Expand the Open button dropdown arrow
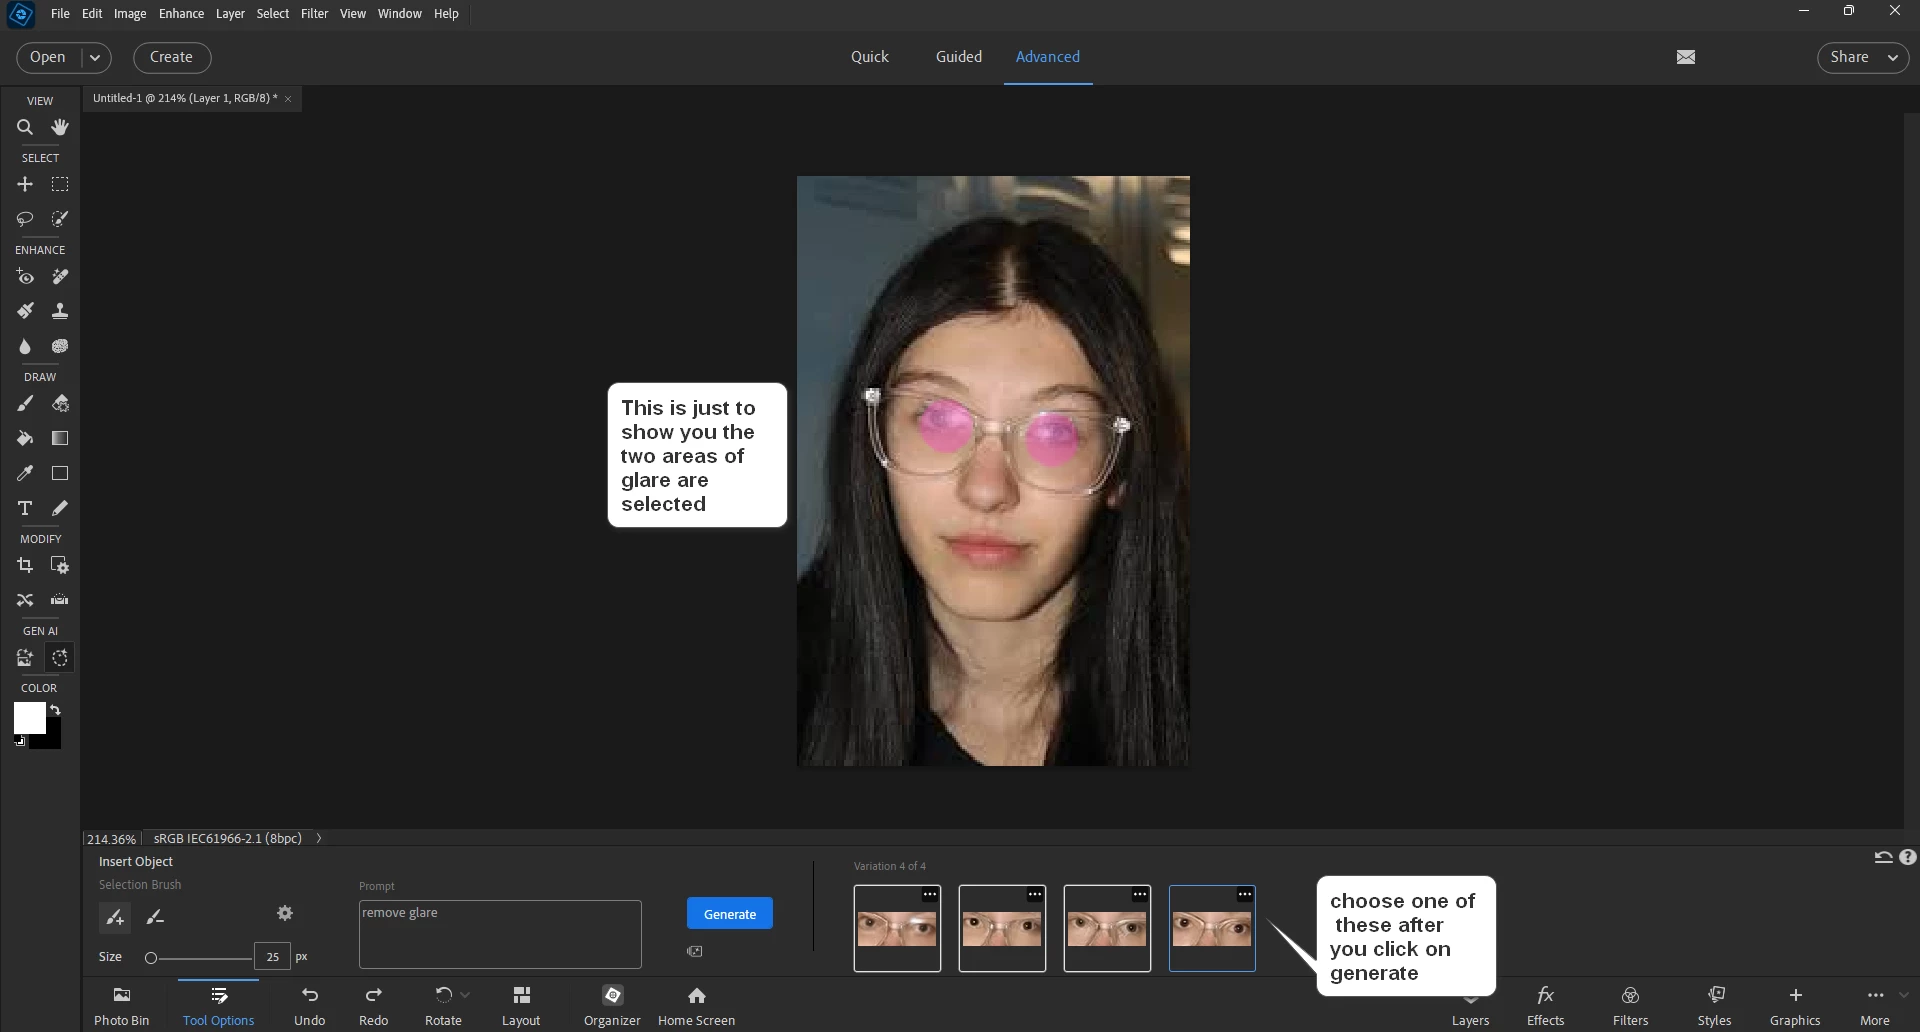The image size is (1920, 1032). [x=95, y=58]
